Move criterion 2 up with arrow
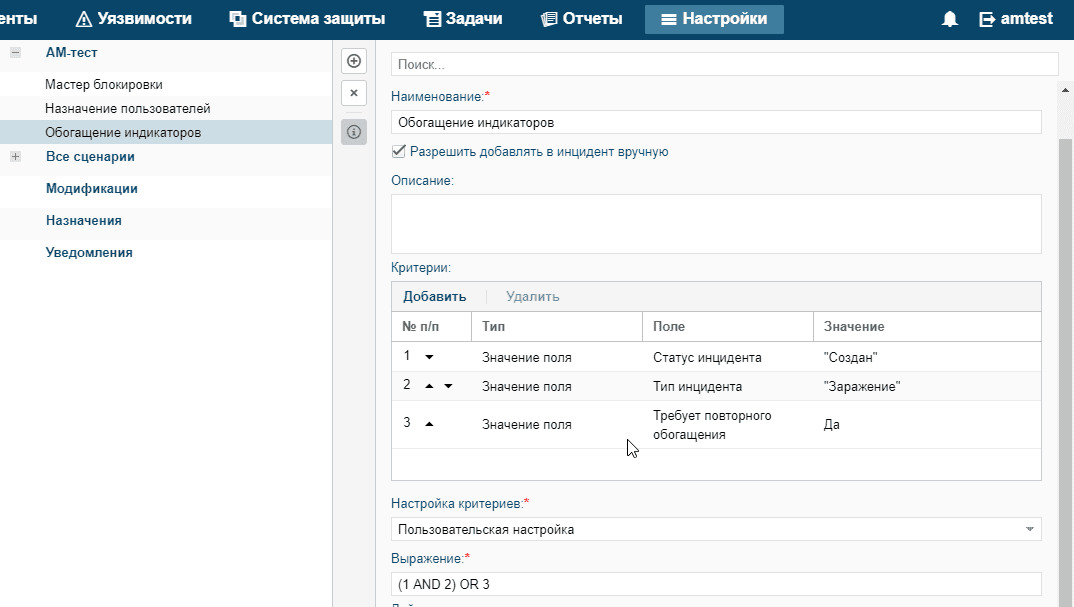This screenshot has height=607, width=1074. (429, 386)
